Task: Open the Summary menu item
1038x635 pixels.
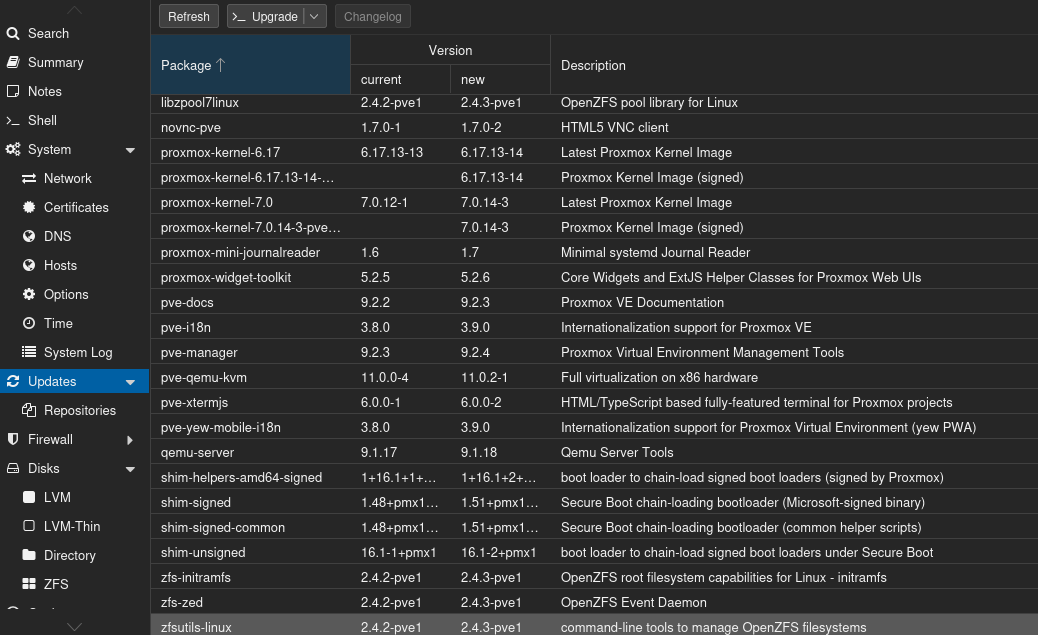Action: pyautogui.click(x=75, y=62)
